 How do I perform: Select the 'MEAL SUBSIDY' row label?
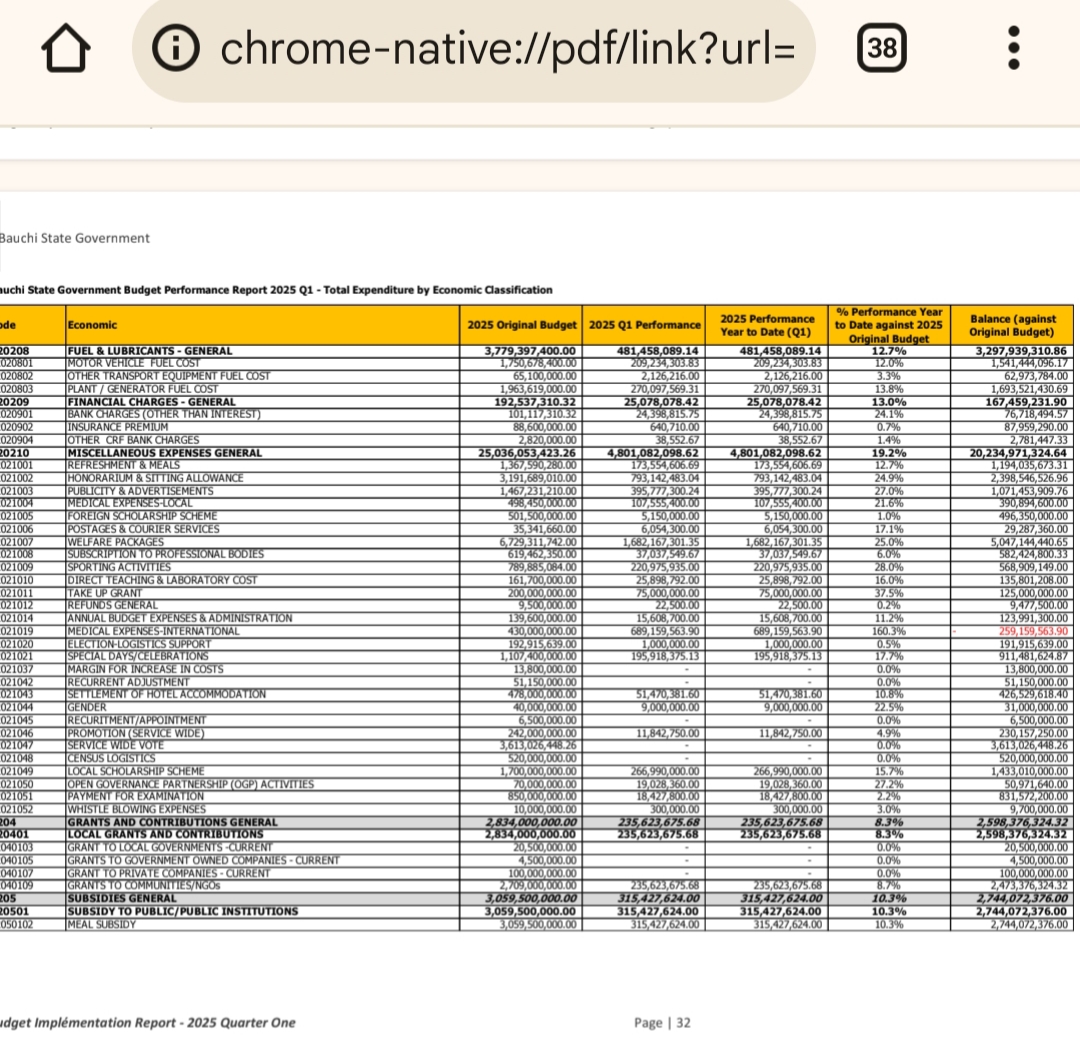101,925
